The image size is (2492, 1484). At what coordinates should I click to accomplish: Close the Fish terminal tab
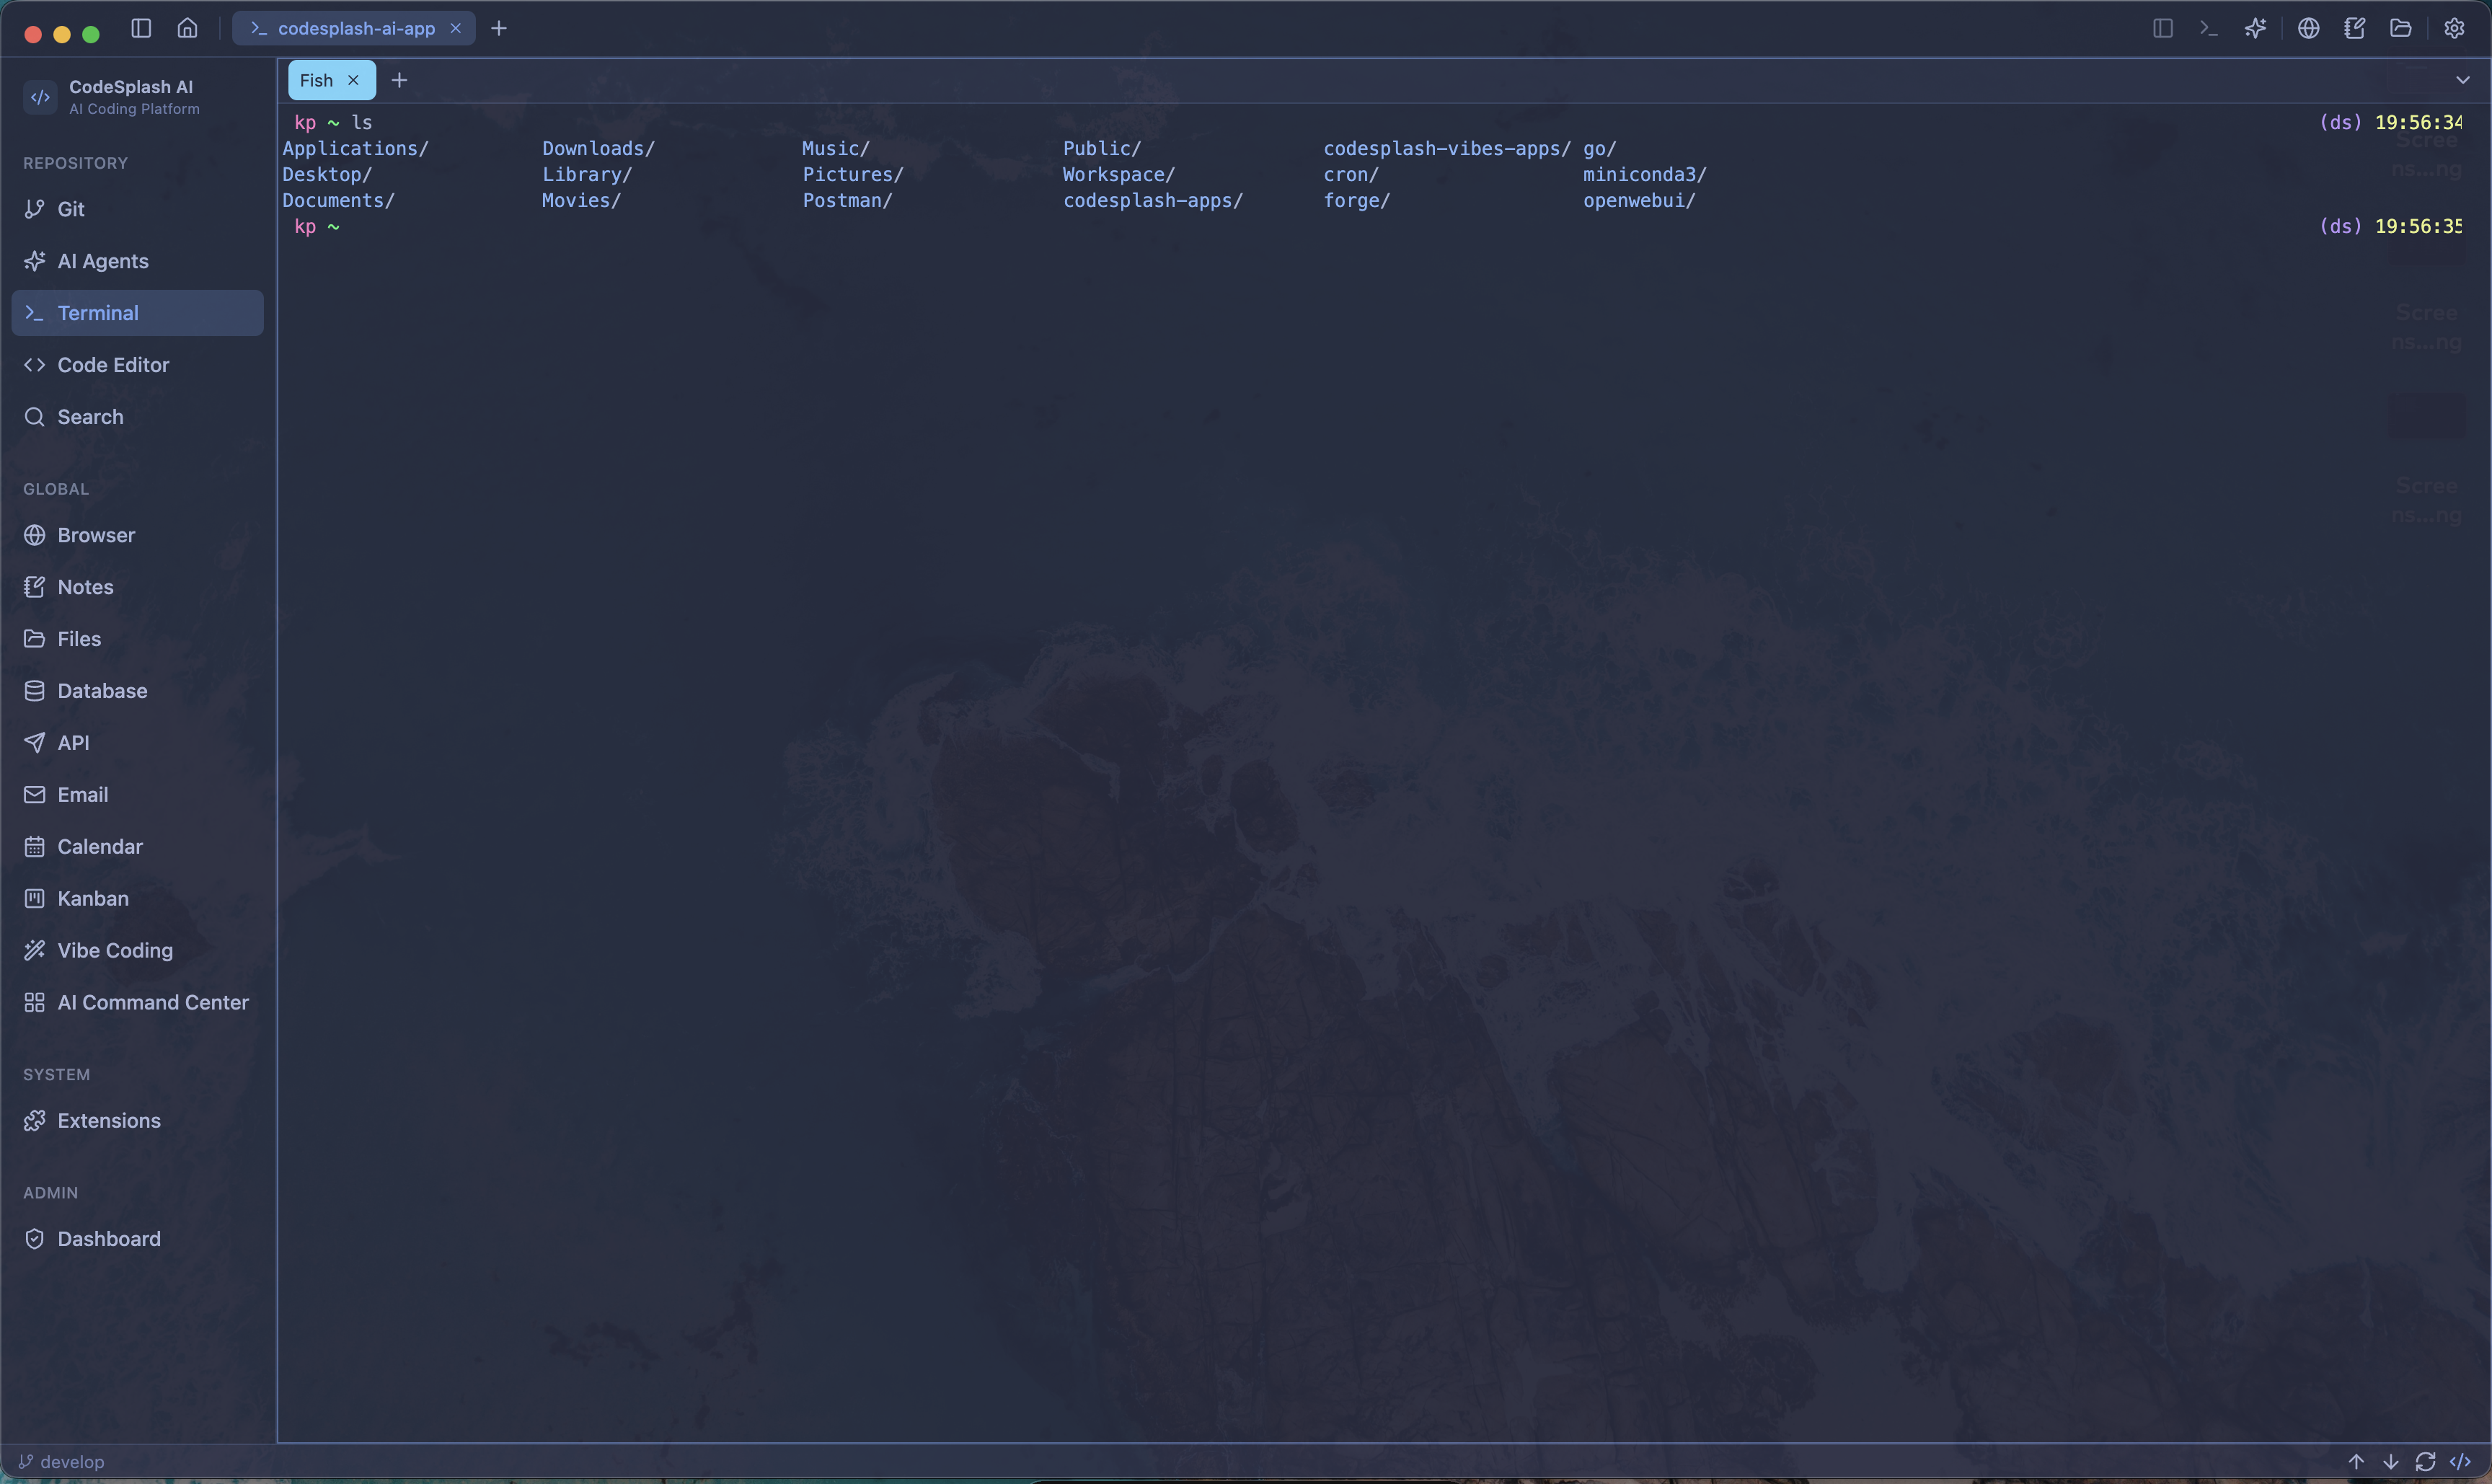(x=353, y=80)
